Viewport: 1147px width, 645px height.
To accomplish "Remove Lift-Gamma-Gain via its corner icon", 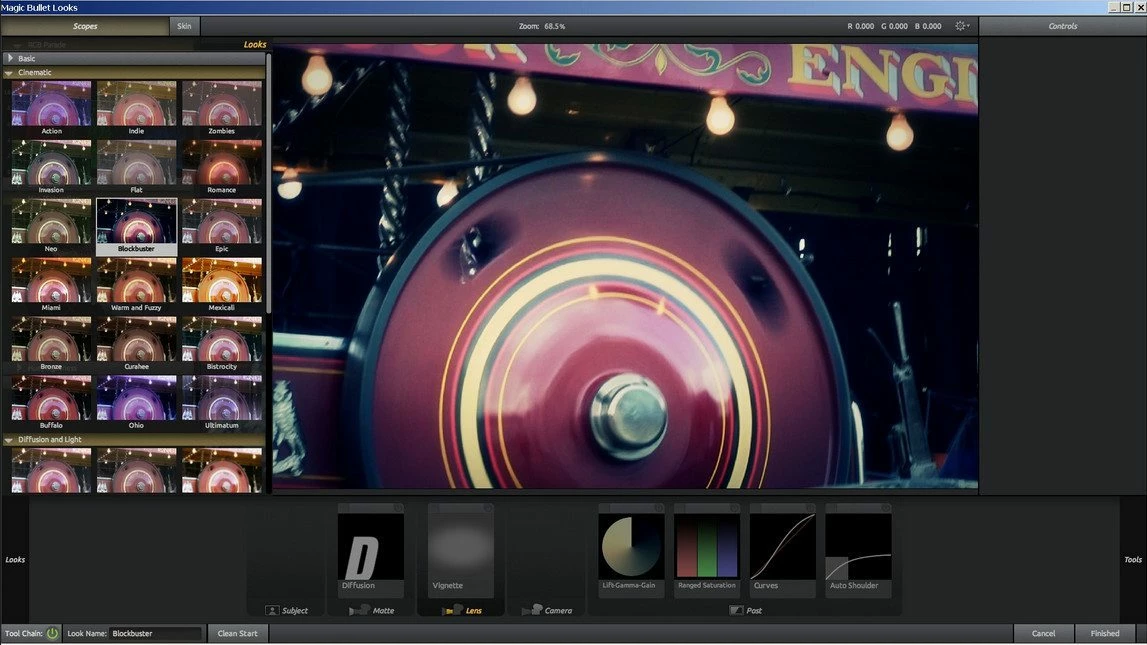I will click(659, 508).
